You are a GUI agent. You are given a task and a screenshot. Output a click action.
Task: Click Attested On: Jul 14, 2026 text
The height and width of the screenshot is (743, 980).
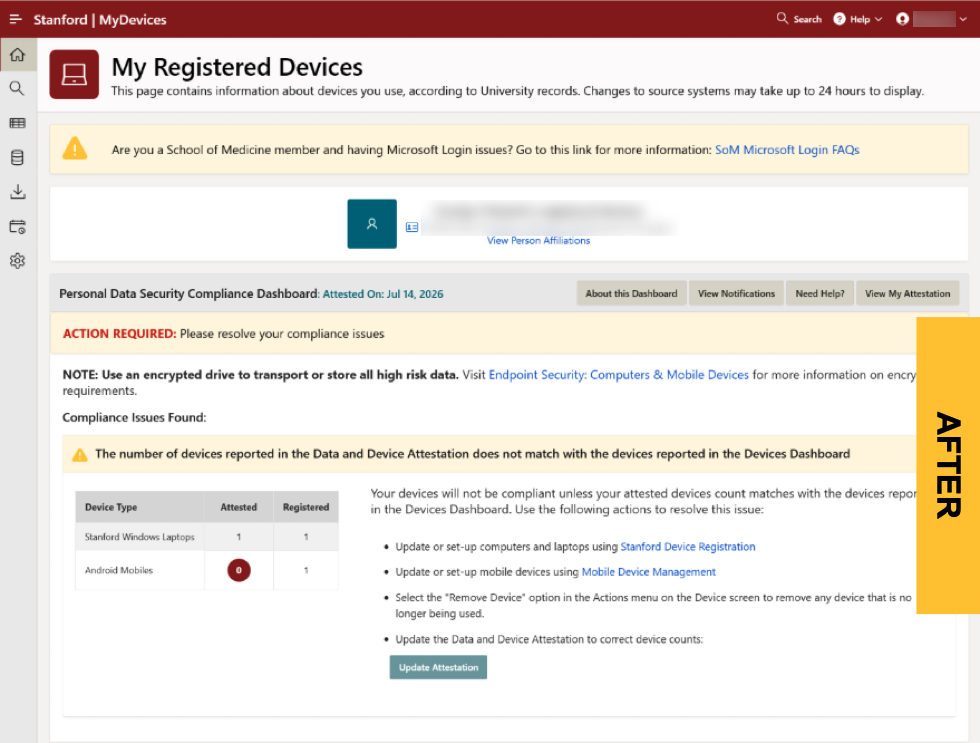pos(383,294)
